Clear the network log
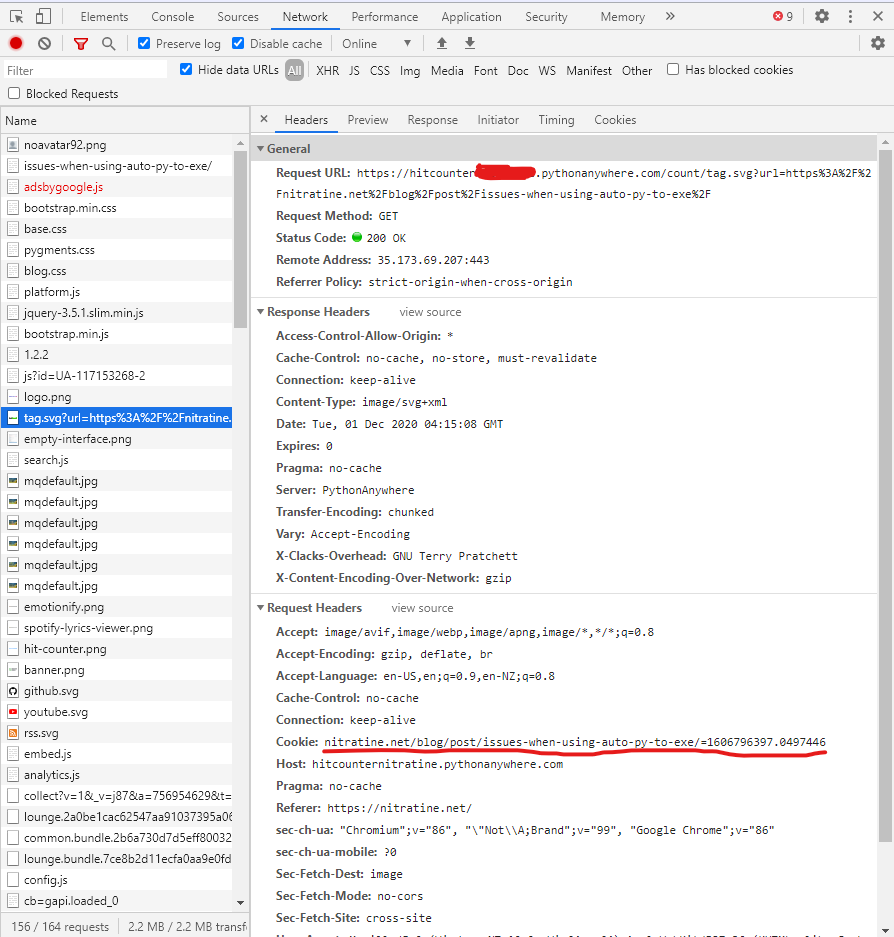 click(44, 43)
